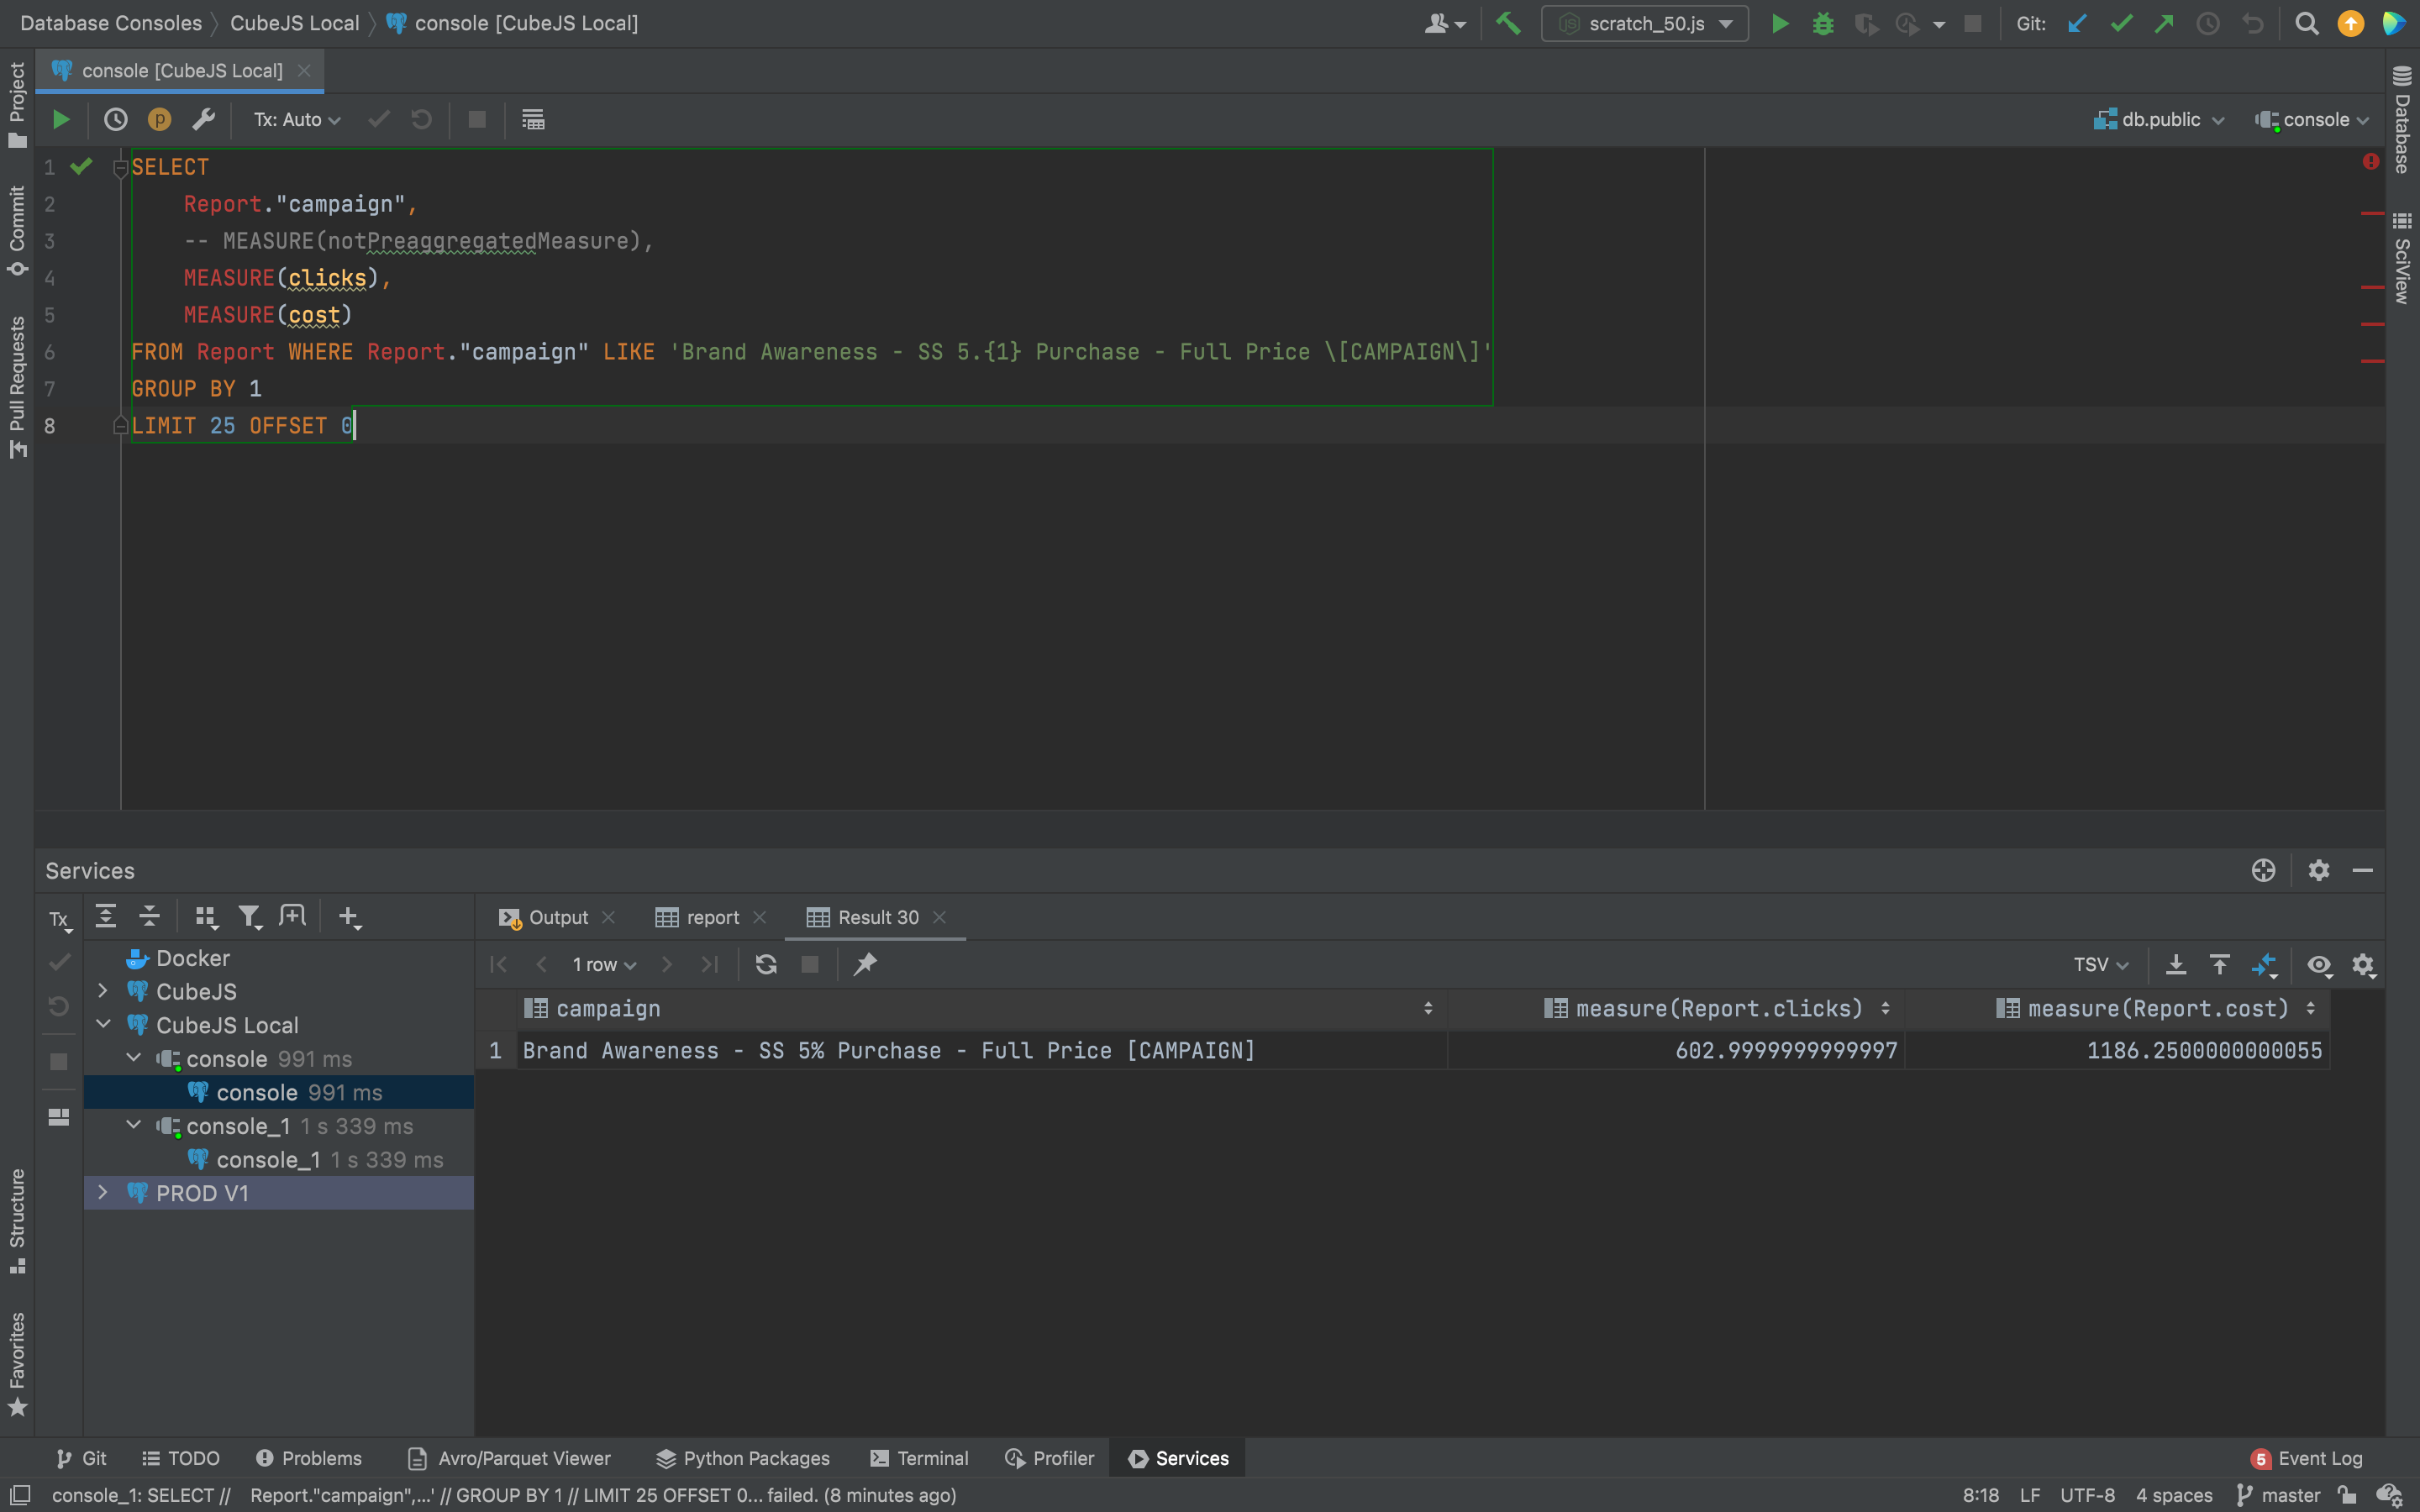Close the console [CubeJS Local] editor tab
Image resolution: width=2420 pixels, height=1512 pixels.
click(304, 70)
